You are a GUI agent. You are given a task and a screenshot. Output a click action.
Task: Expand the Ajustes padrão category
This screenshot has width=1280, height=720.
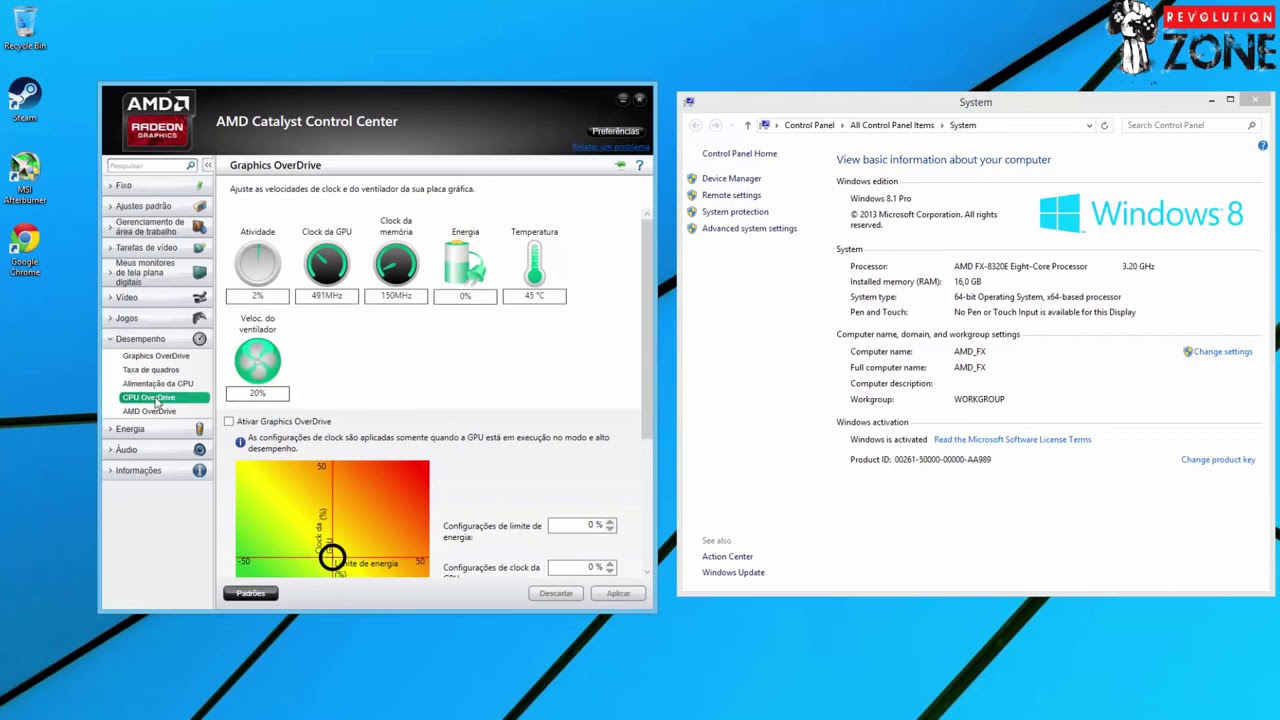click(111, 206)
